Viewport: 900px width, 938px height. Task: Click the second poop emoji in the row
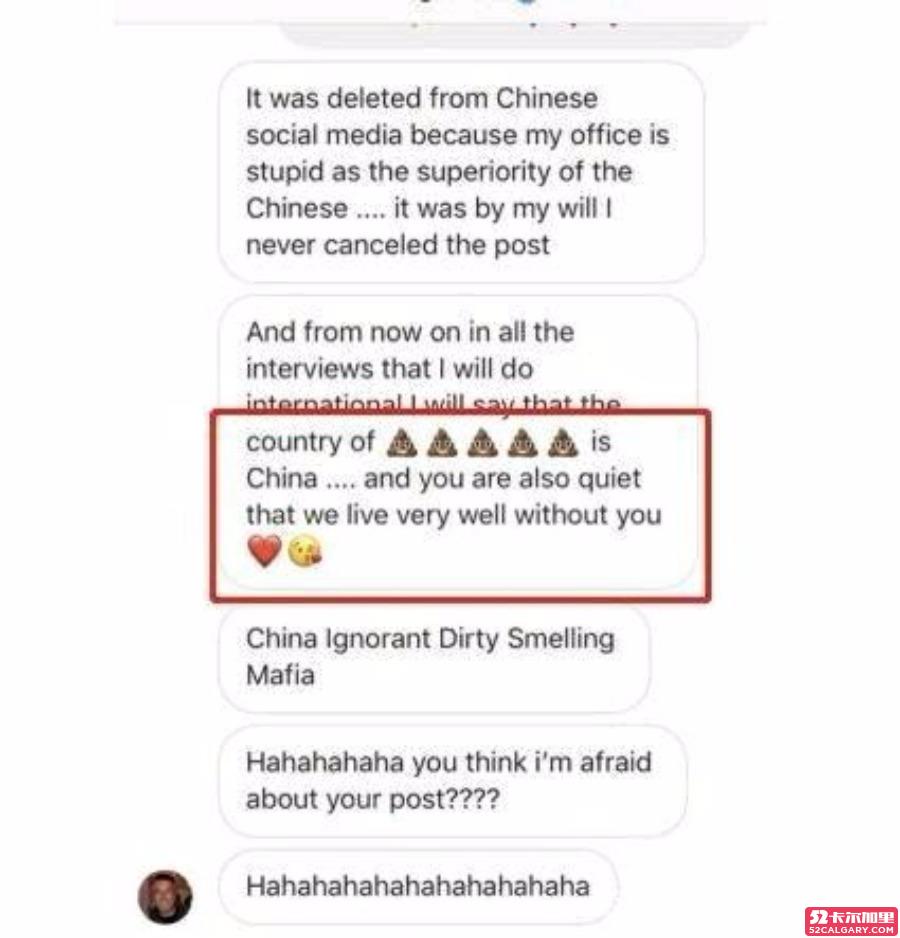point(442,443)
